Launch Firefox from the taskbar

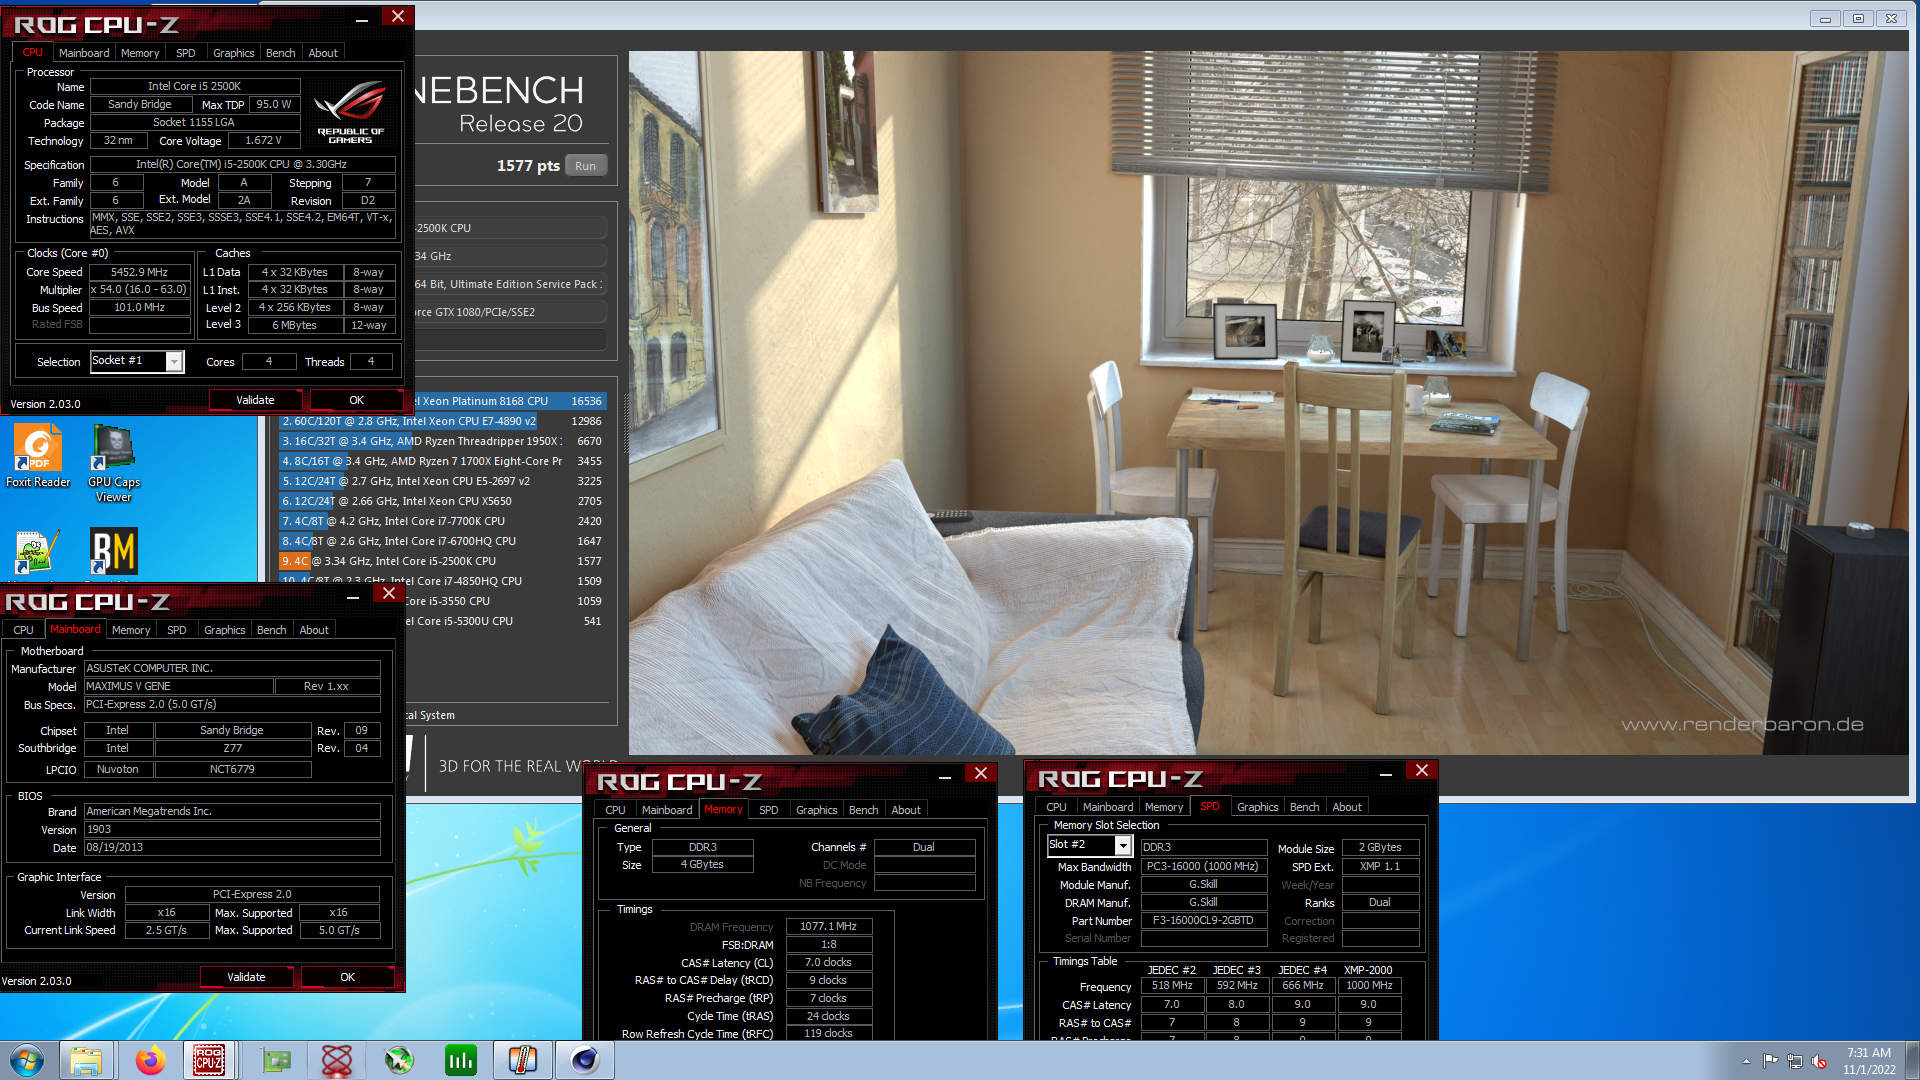point(151,1060)
